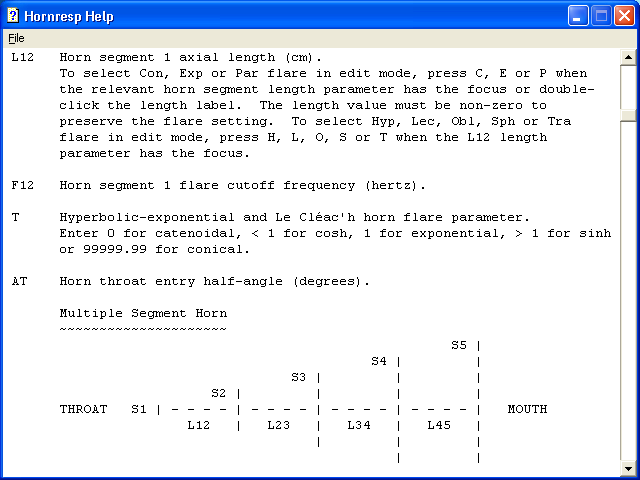This screenshot has height=480, width=640.
Task: Click the Hornresp Help window title text
Action: pyautogui.click(x=69, y=16)
